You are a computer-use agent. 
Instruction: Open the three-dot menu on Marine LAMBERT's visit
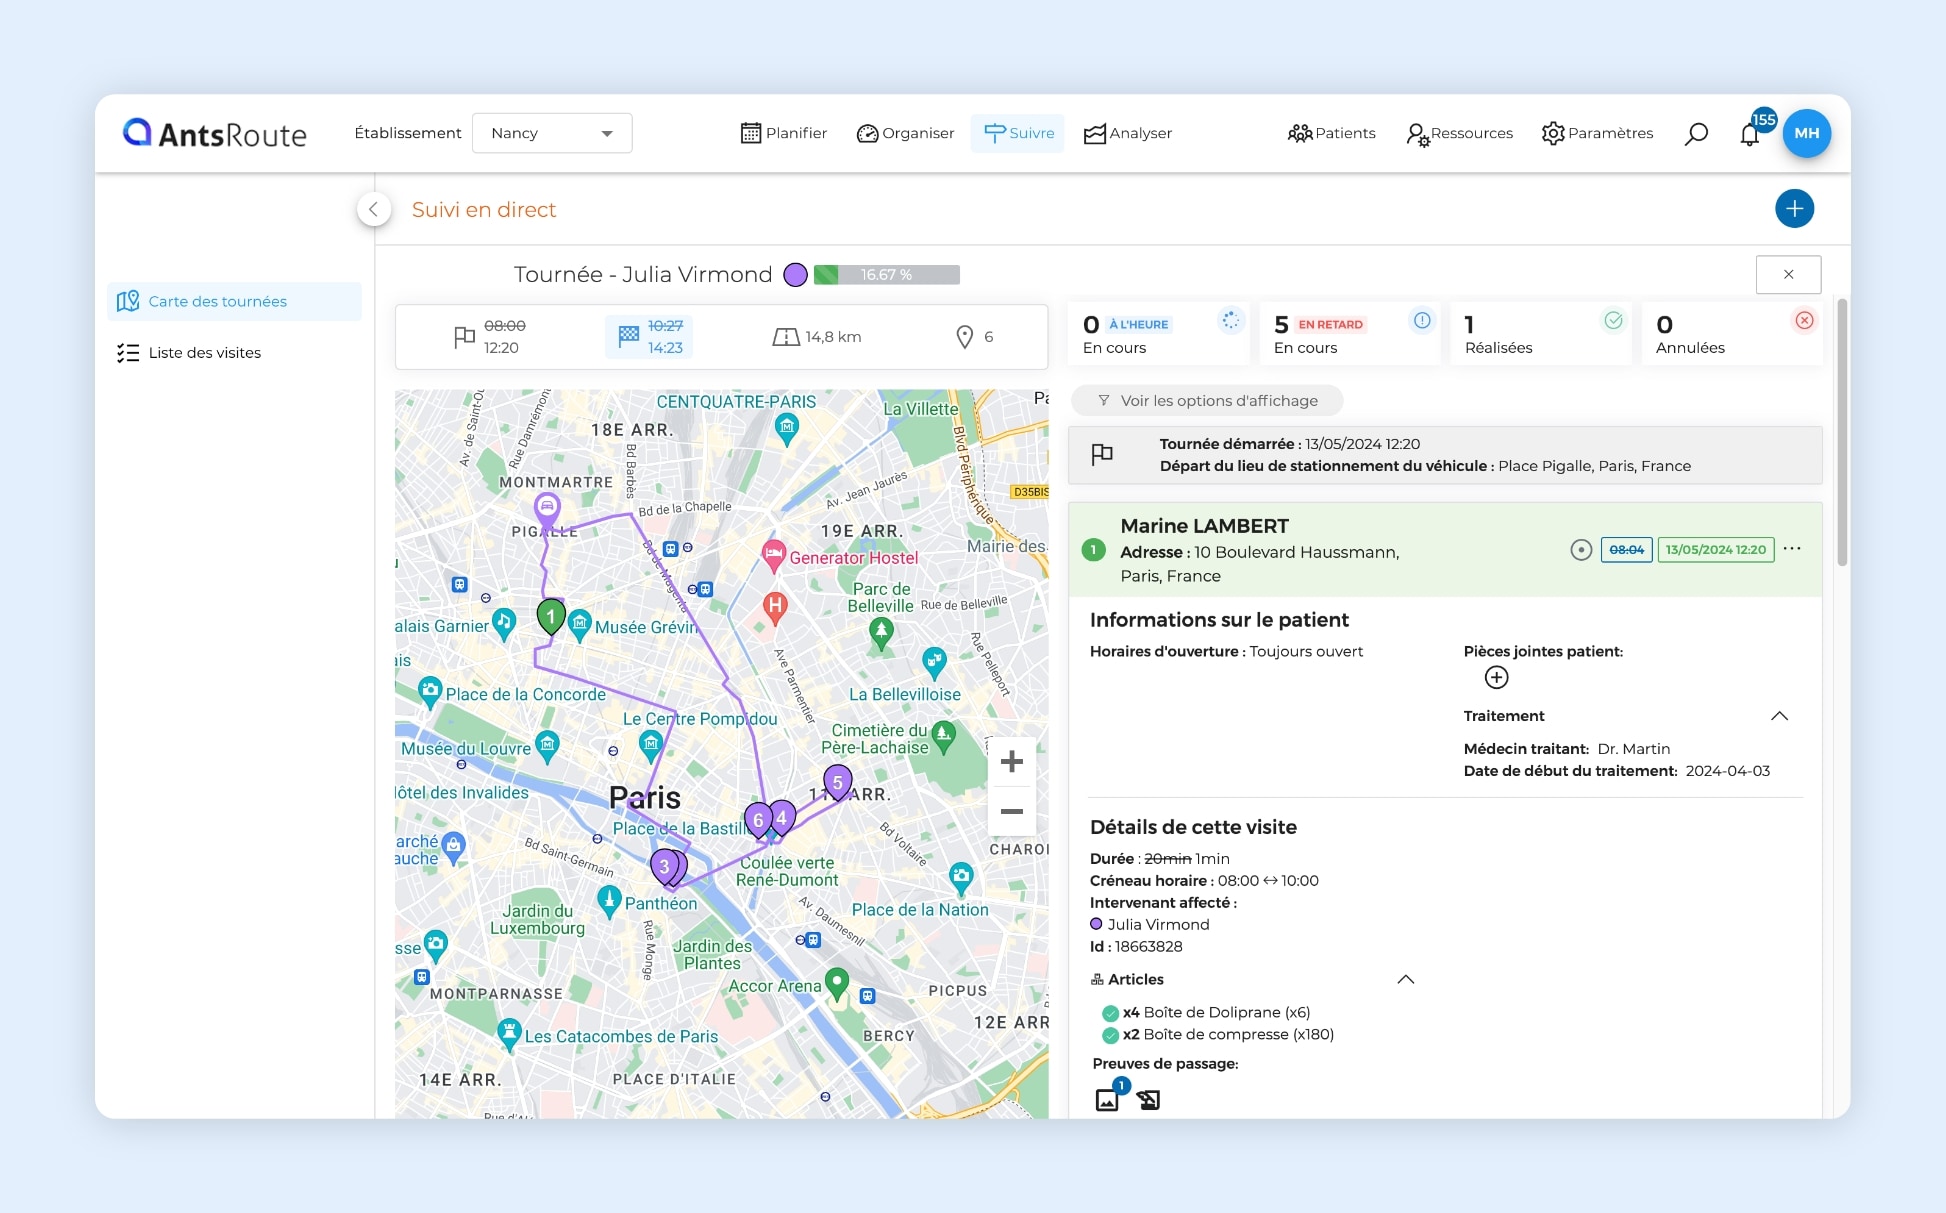tap(1792, 549)
